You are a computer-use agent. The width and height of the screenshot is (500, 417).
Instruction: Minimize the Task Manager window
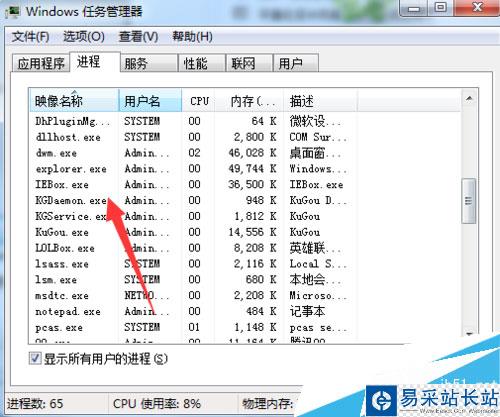tap(413, 8)
